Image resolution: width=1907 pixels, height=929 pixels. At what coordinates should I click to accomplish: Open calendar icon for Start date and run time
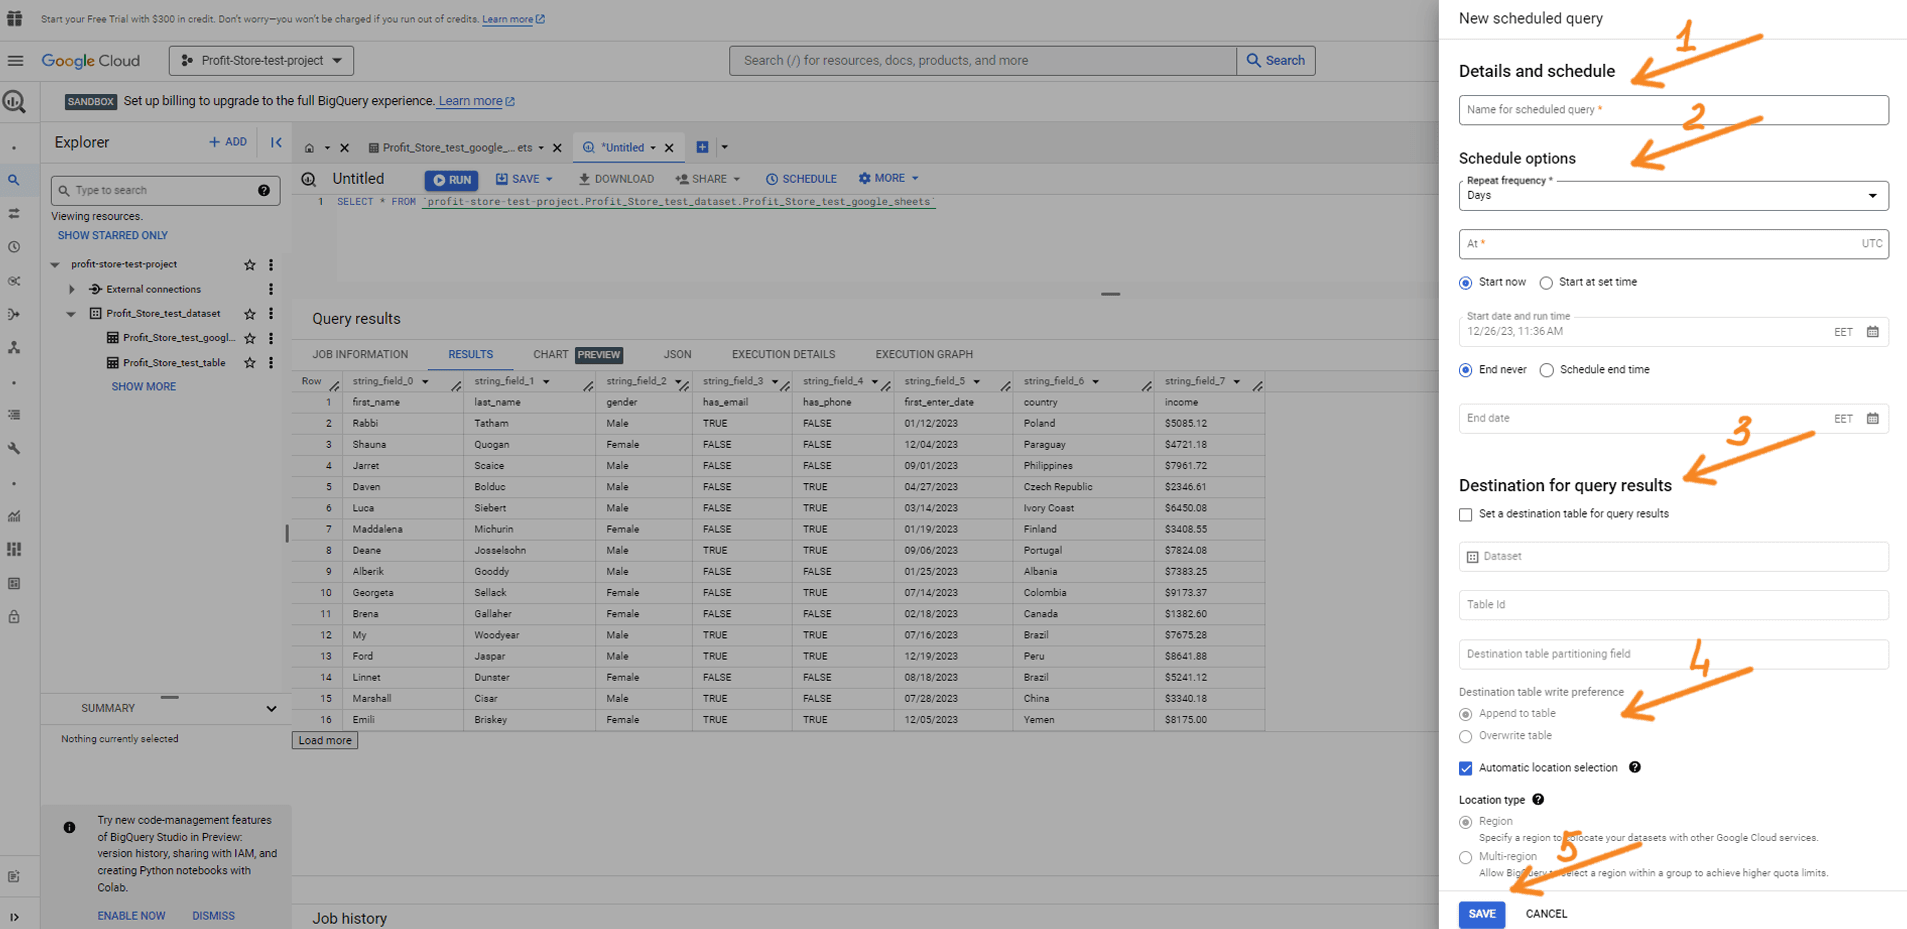click(1872, 332)
